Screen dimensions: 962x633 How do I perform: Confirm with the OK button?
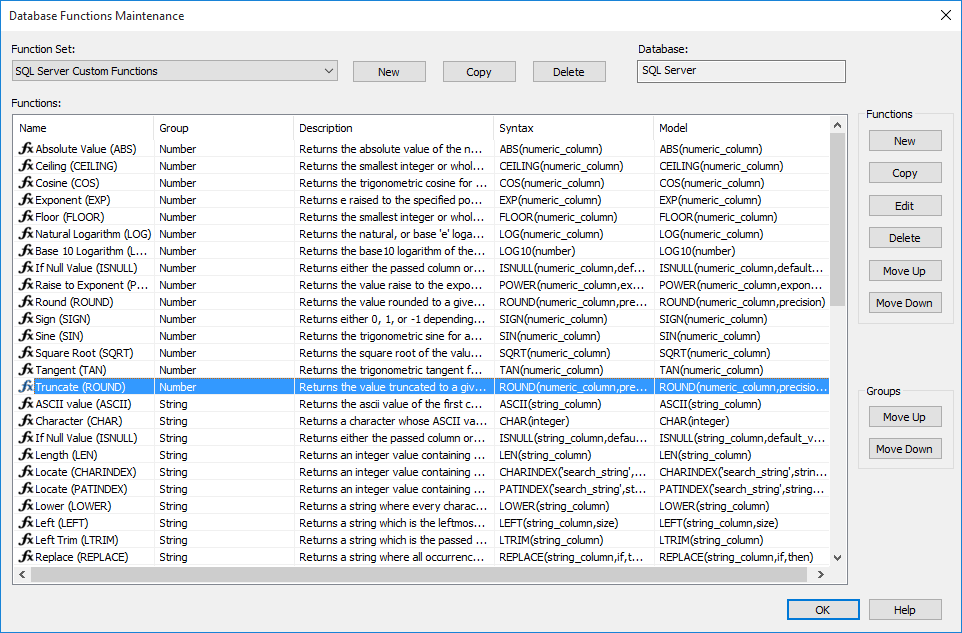pyautogui.click(x=823, y=610)
